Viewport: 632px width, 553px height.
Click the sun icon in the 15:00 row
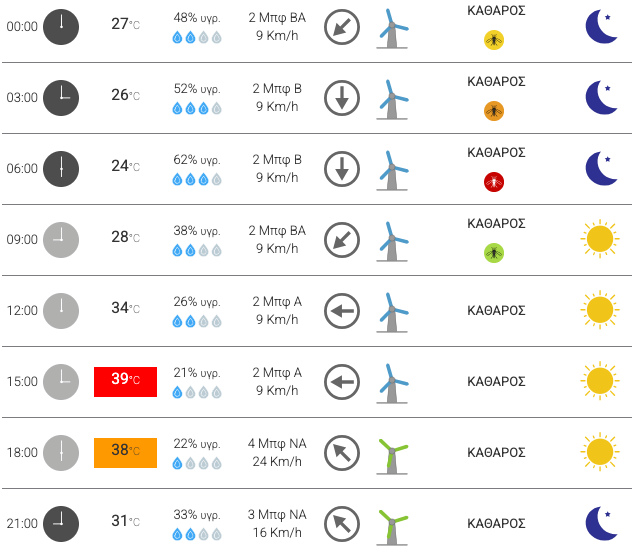coord(600,380)
